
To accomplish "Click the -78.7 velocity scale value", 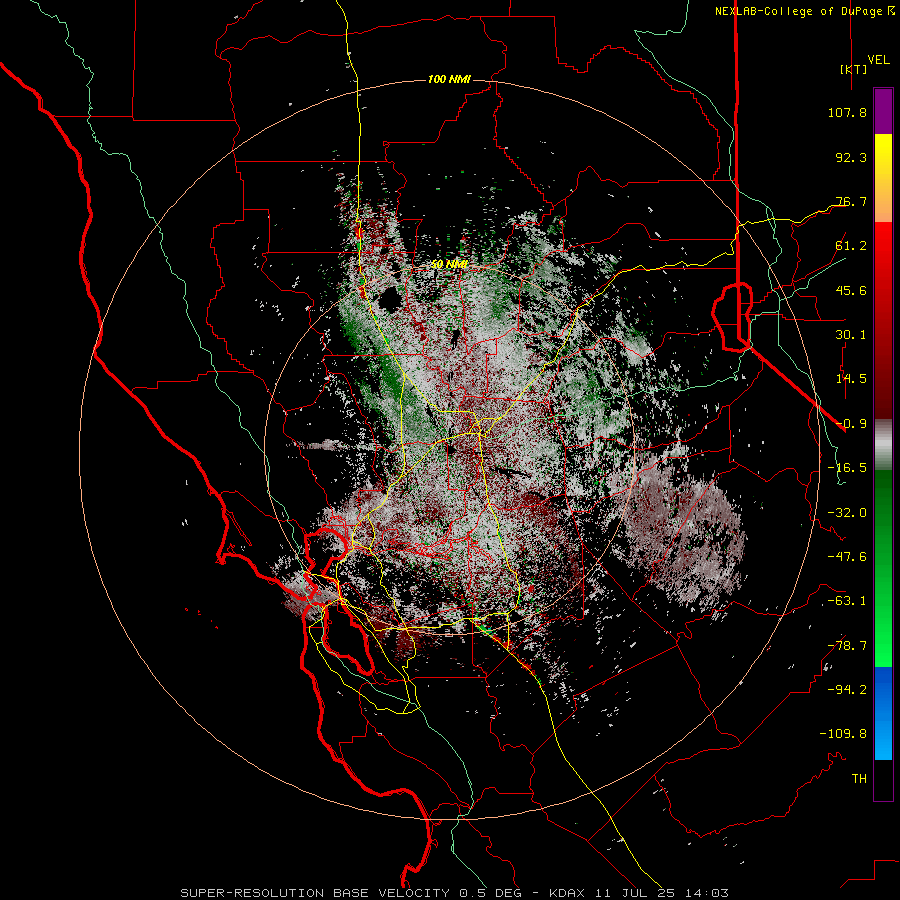I will pos(847,646).
